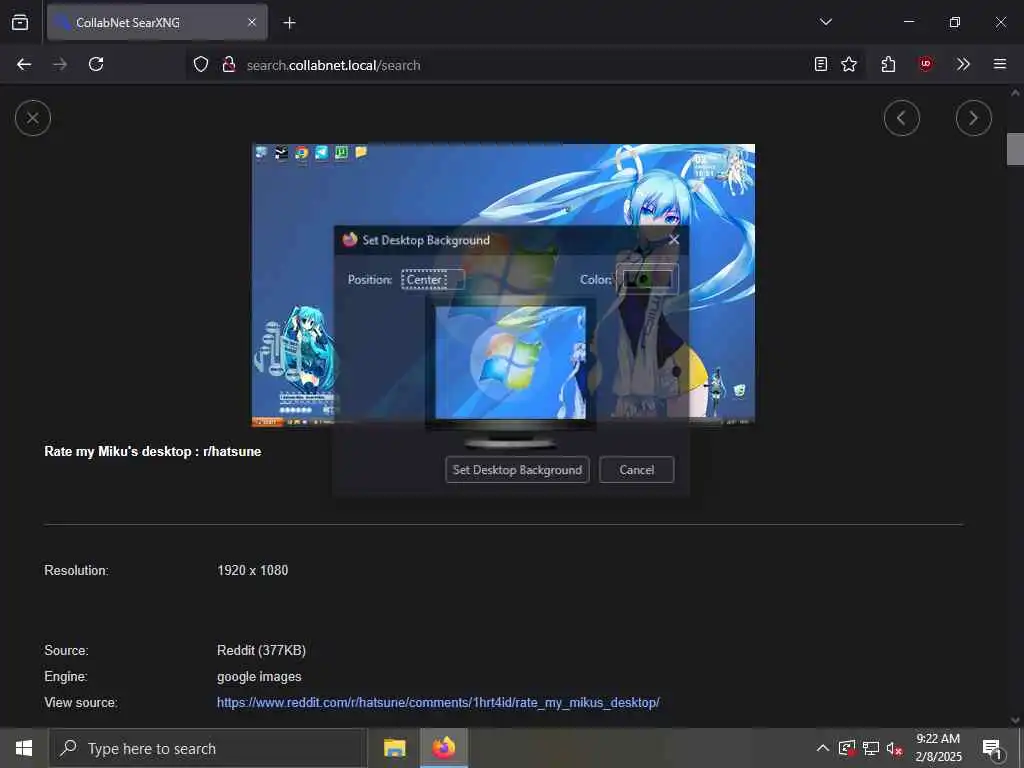Toggle reader view
Viewport: 1024px width, 768px height.
[821, 65]
